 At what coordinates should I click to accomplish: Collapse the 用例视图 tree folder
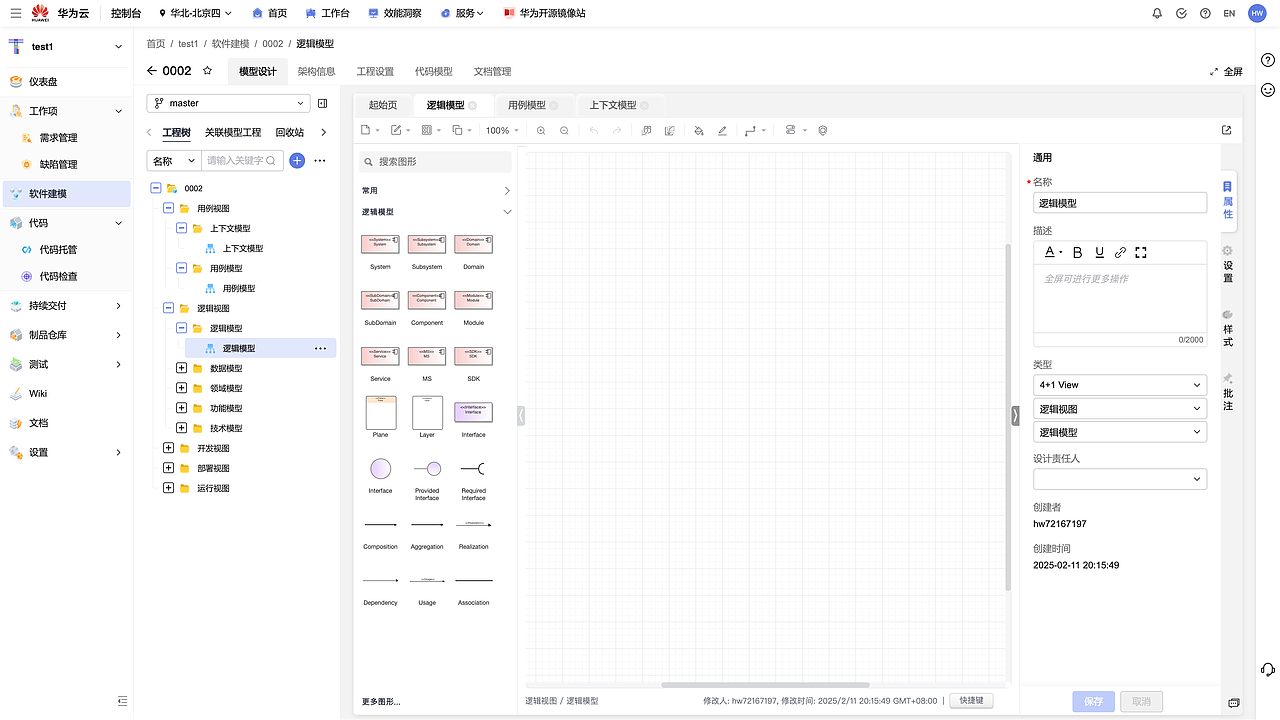tap(168, 208)
